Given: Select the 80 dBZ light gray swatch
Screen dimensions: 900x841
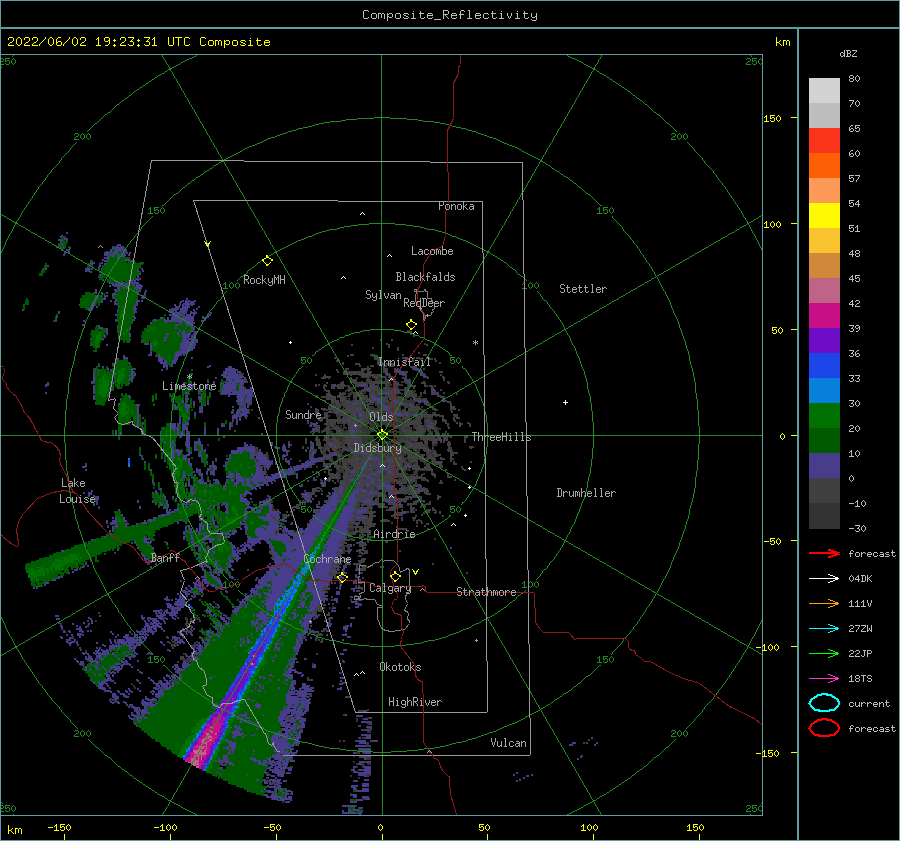Looking at the screenshot, I should click(x=824, y=91).
